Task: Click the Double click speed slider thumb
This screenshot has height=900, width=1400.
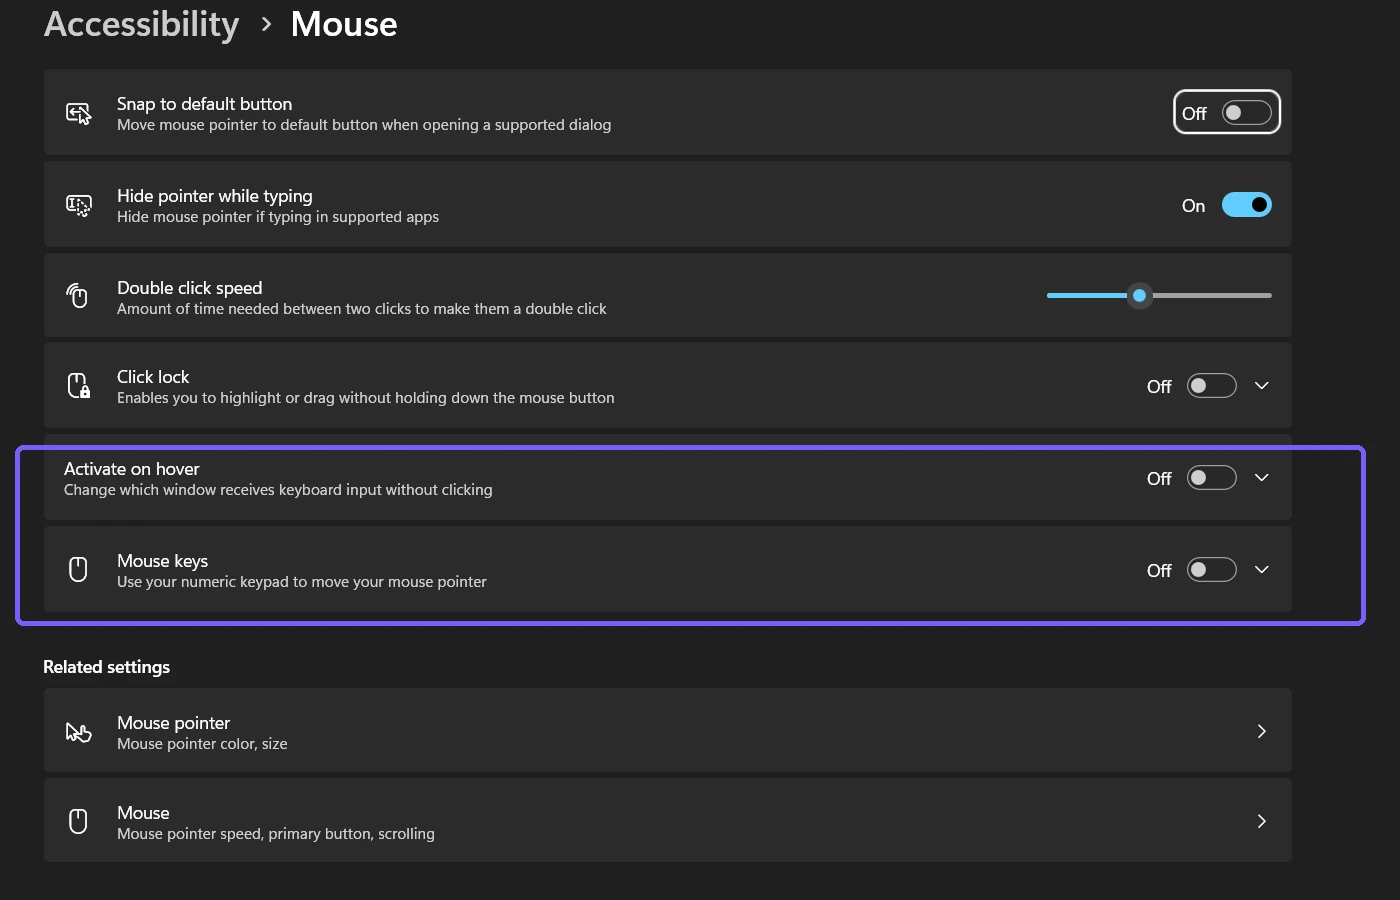Action: [1139, 296]
